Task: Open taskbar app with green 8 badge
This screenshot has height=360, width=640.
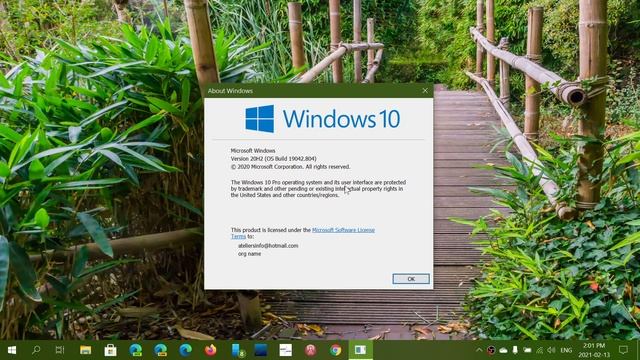Action: tap(238, 350)
